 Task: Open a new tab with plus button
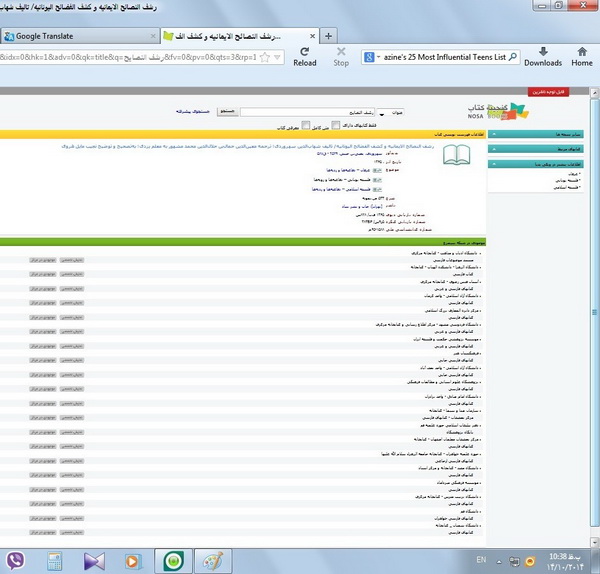click(x=330, y=36)
